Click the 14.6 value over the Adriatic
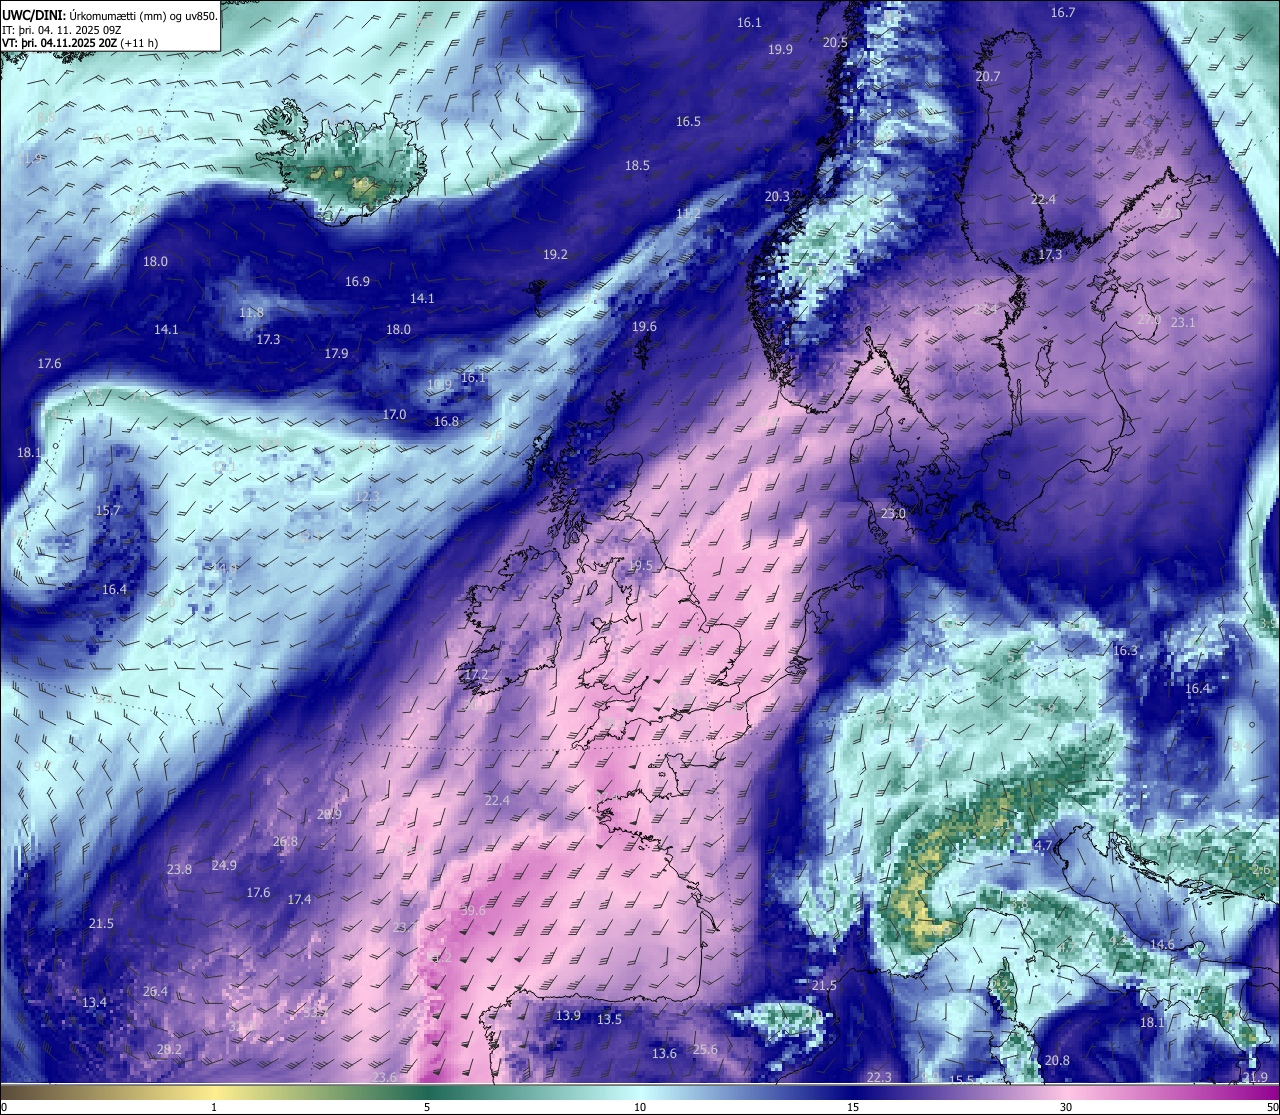The image size is (1280, 1115). pos(1162,945)
